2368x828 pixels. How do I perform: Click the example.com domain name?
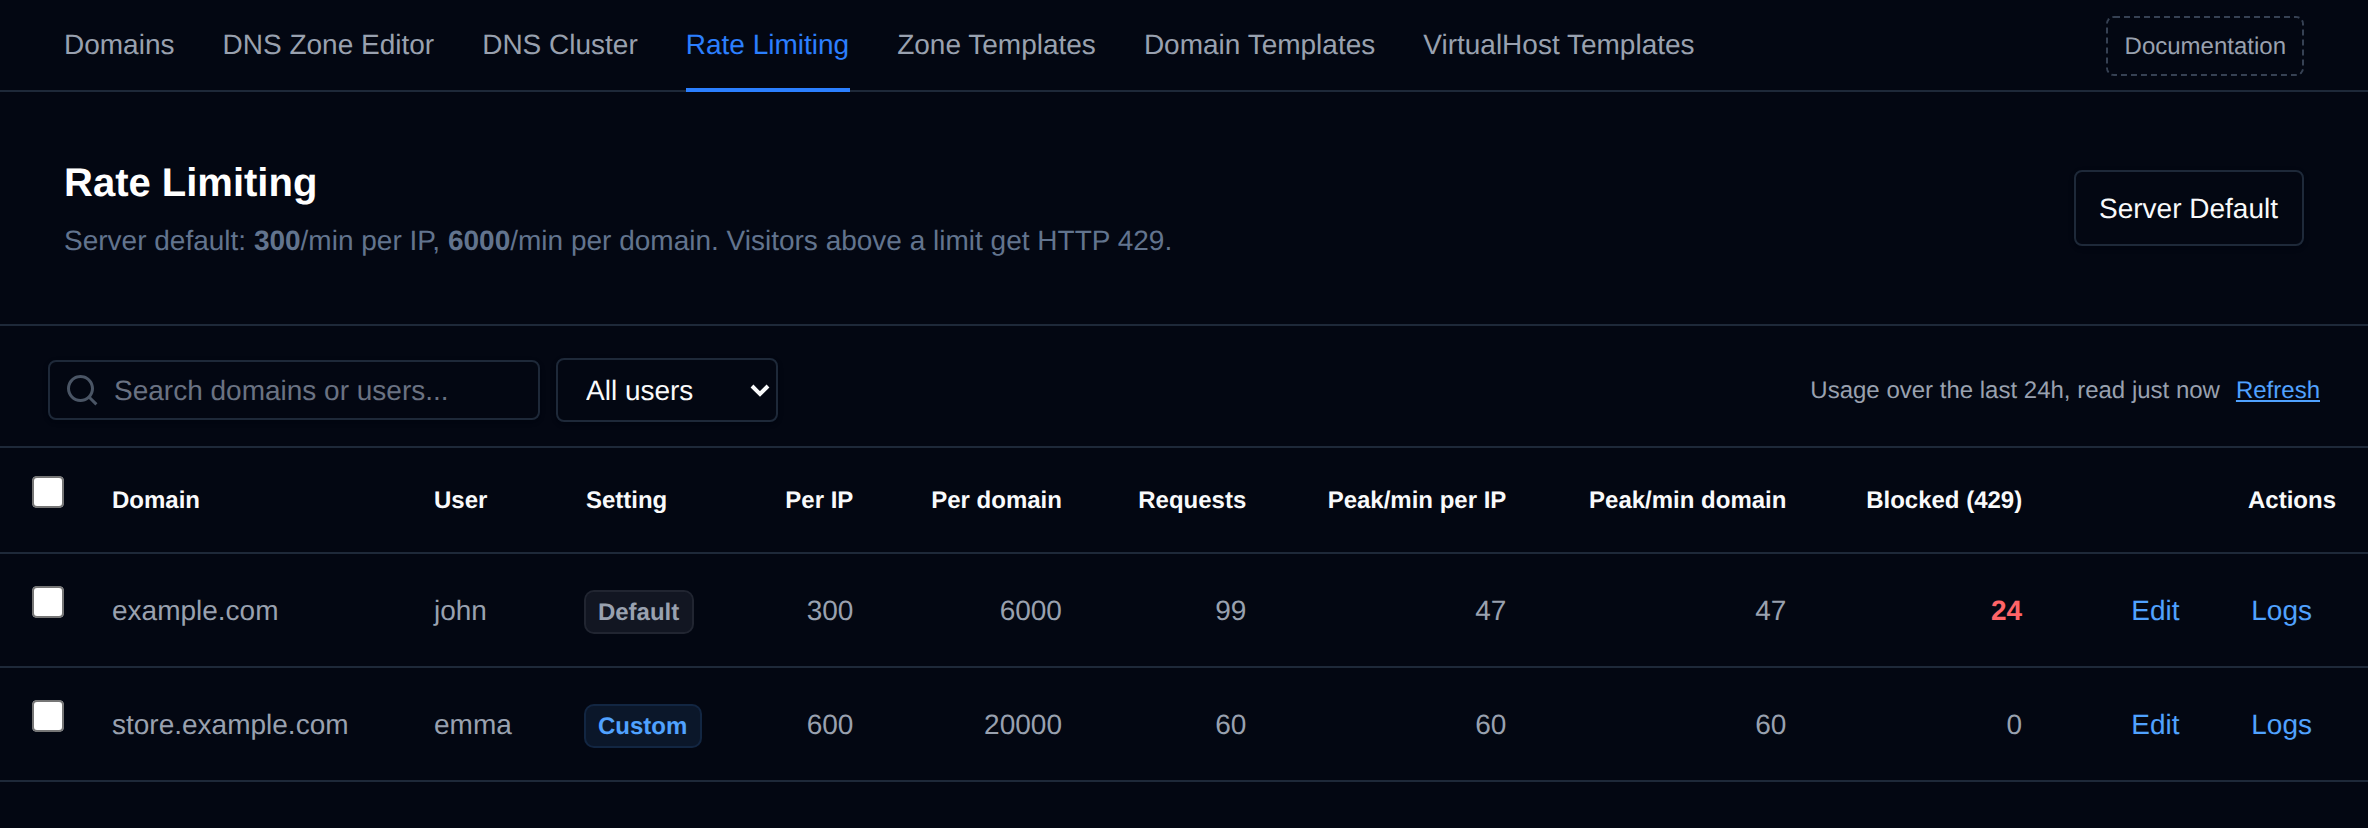[195, 611]
